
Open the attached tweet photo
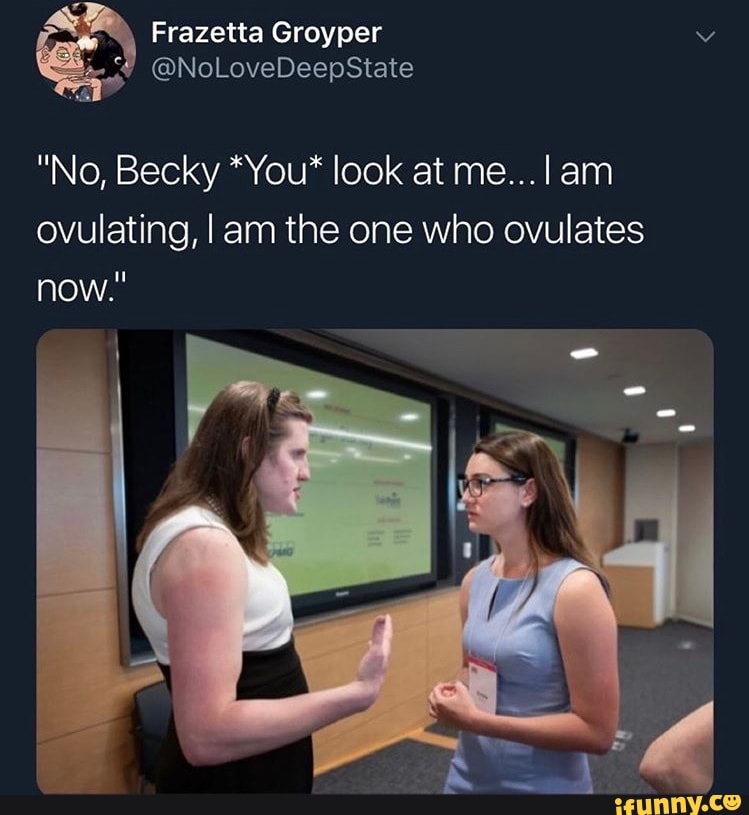(375, 561)
